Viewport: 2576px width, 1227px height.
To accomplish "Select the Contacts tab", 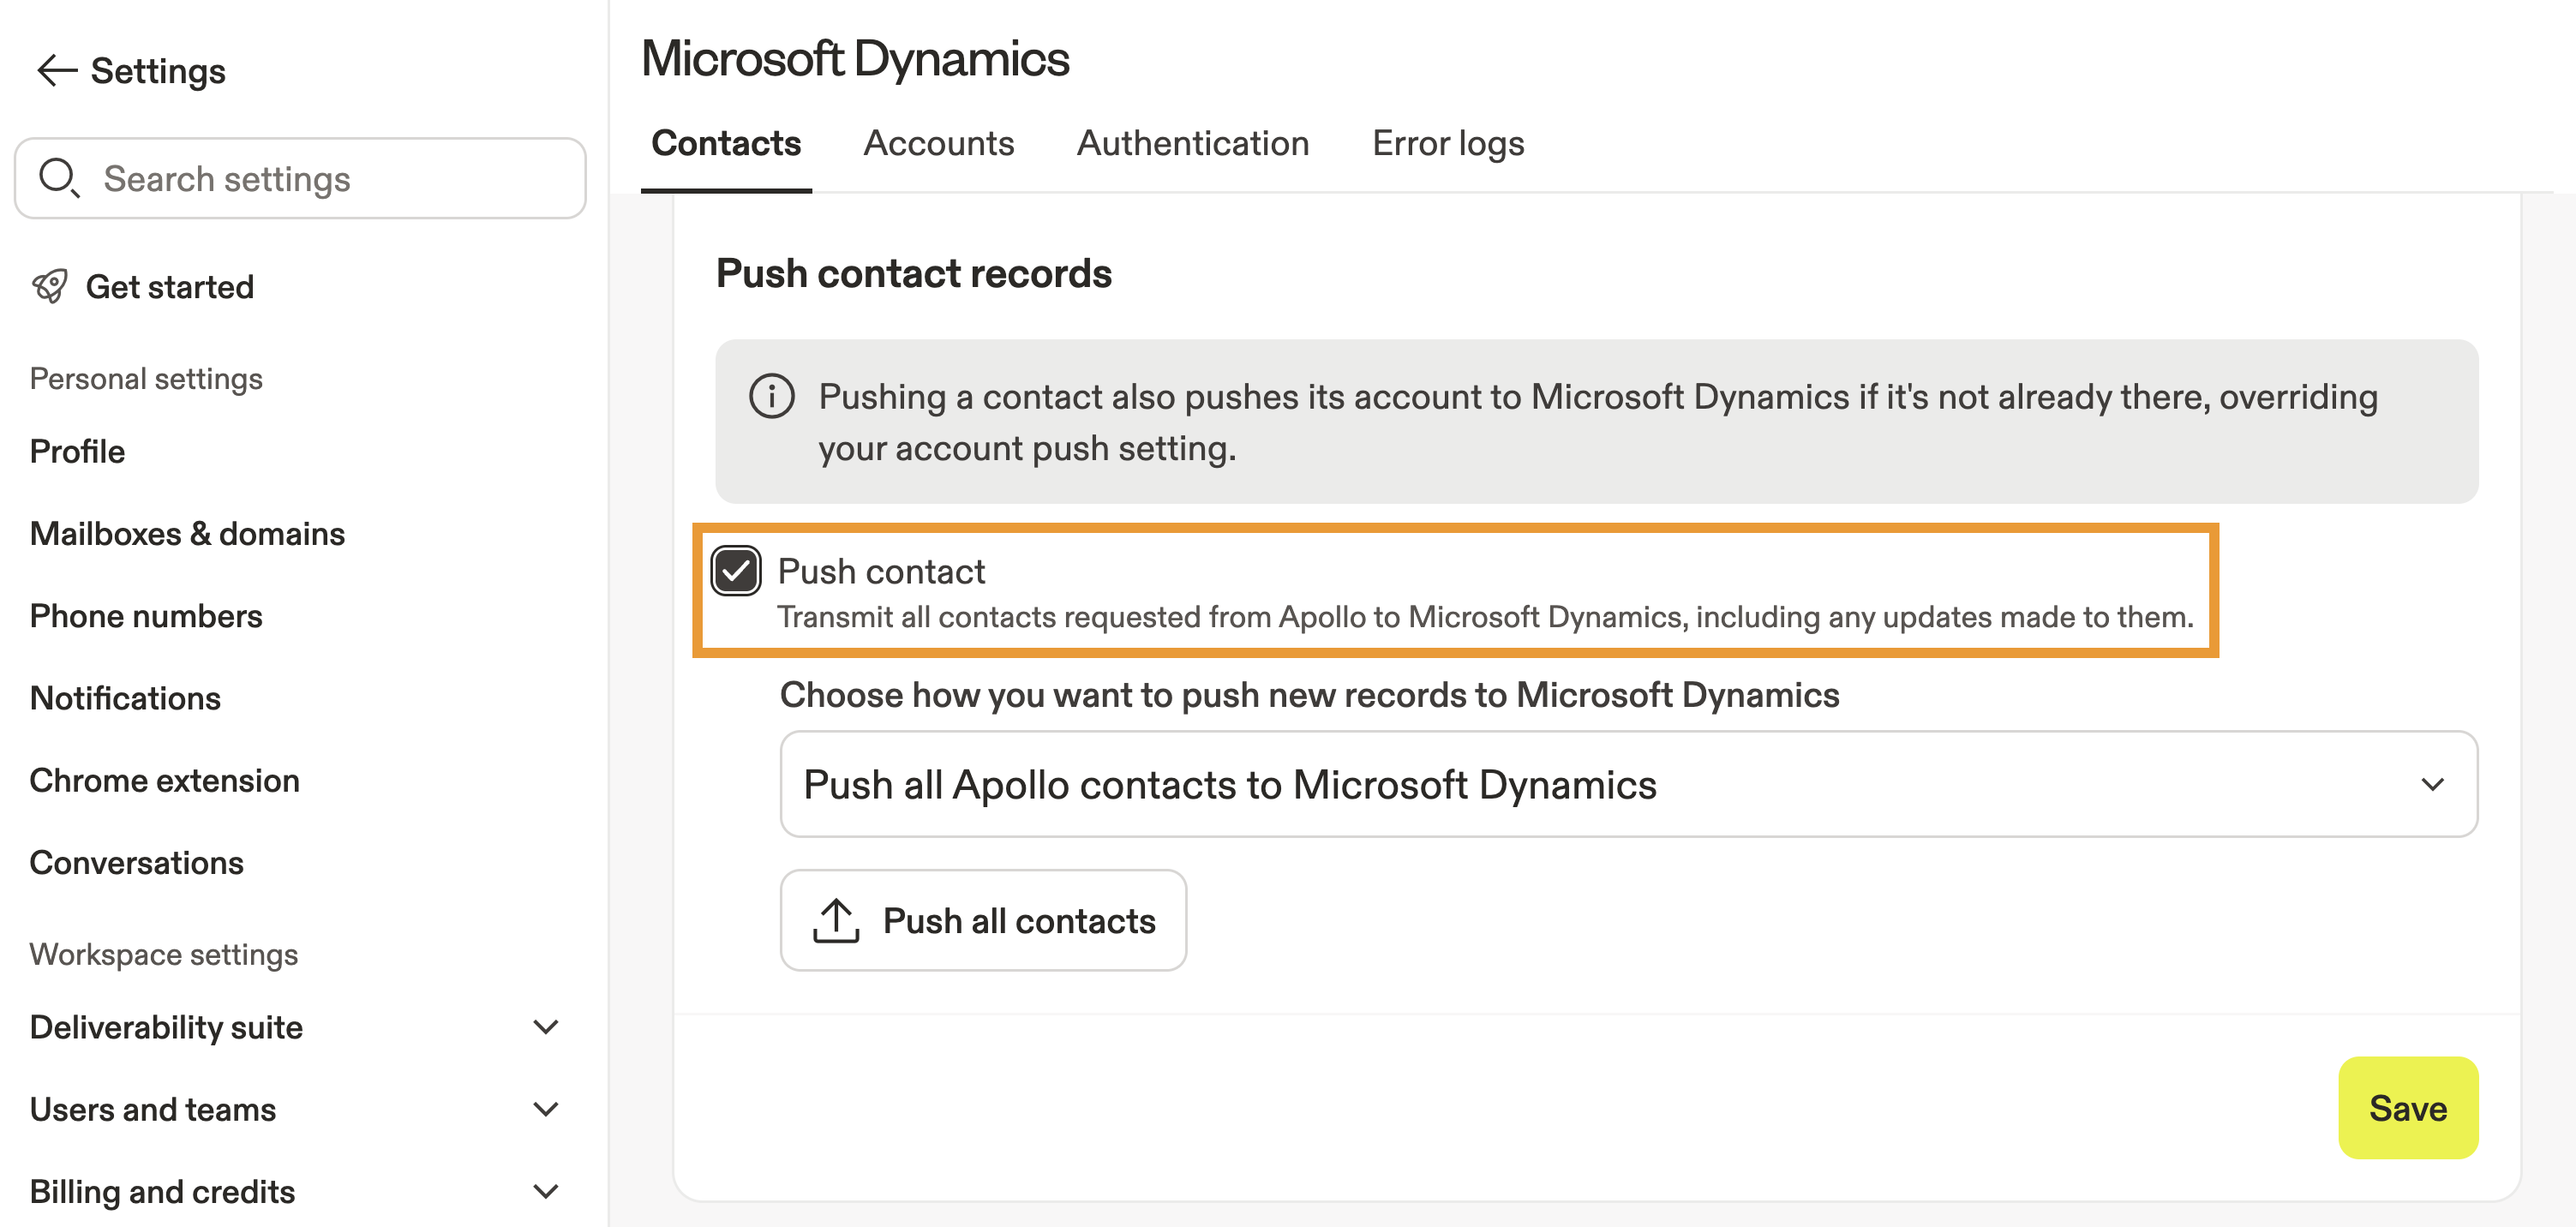I will tap(726, 143).
